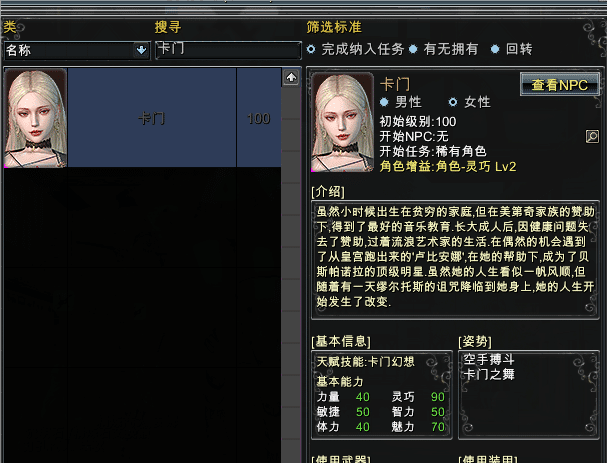Open the 名称 category combo box
The height and width of the screenshot is (463, 607).
click(77, 50)
